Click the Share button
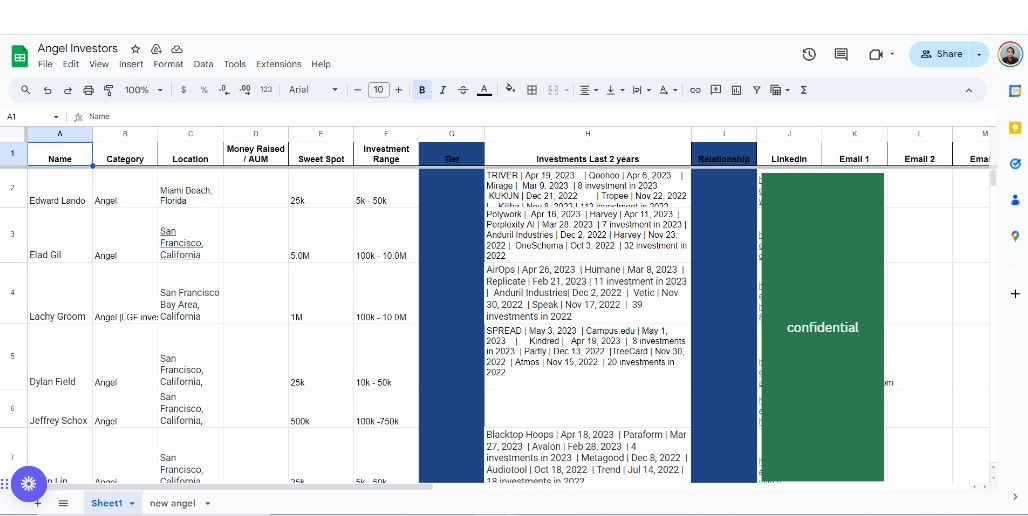The height and width of the screenshot is (516, 1028). pyautogui.click(x=940, y=54)
